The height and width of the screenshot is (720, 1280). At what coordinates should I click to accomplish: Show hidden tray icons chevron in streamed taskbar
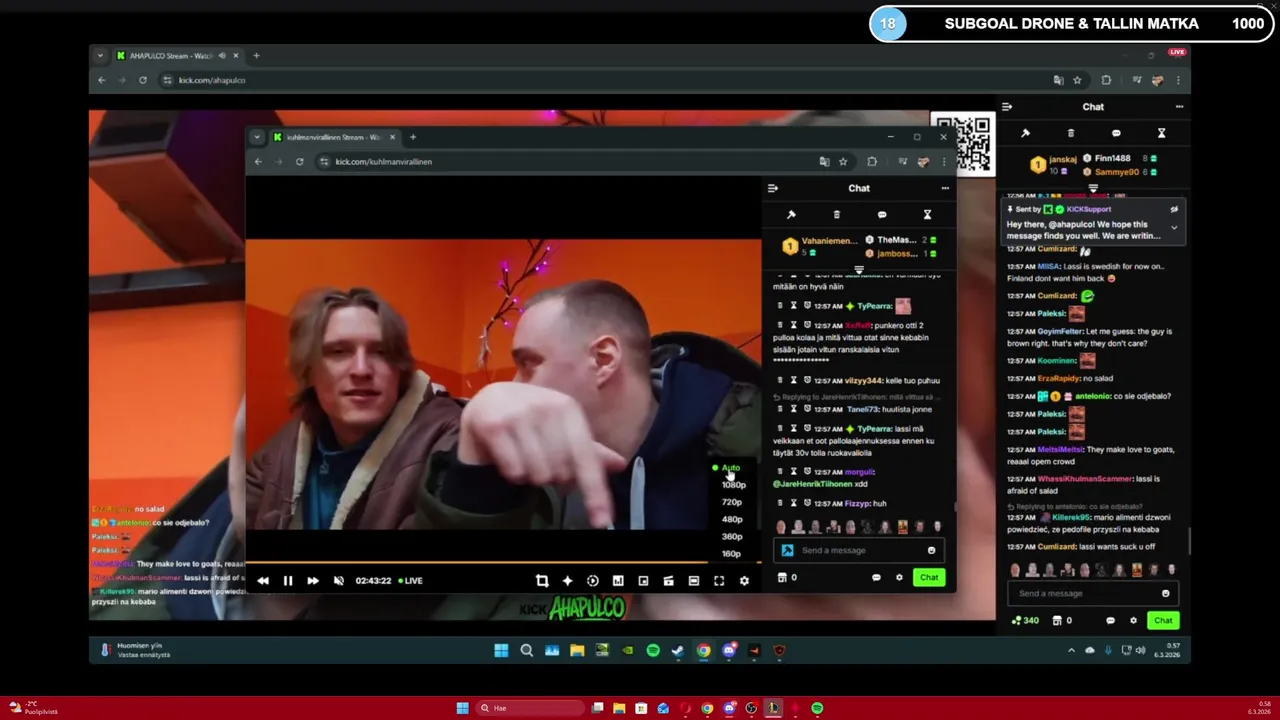(1071, 650)
